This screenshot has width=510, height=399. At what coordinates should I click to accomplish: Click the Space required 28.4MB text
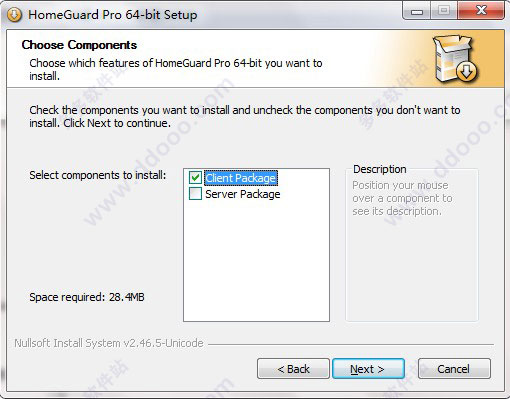[87, 297]
